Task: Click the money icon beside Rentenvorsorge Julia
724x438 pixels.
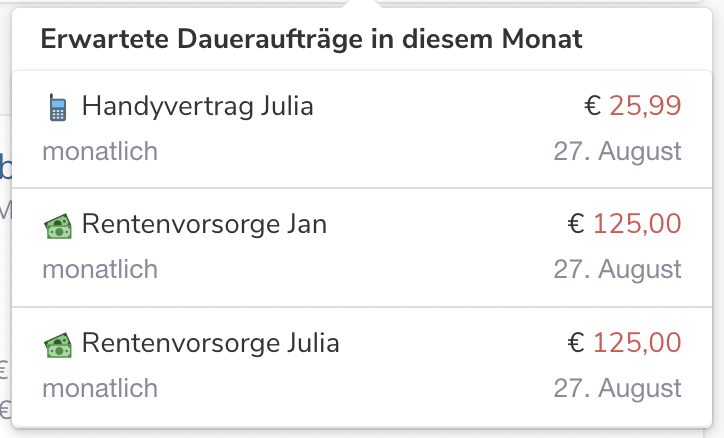Action: (58, 345)
